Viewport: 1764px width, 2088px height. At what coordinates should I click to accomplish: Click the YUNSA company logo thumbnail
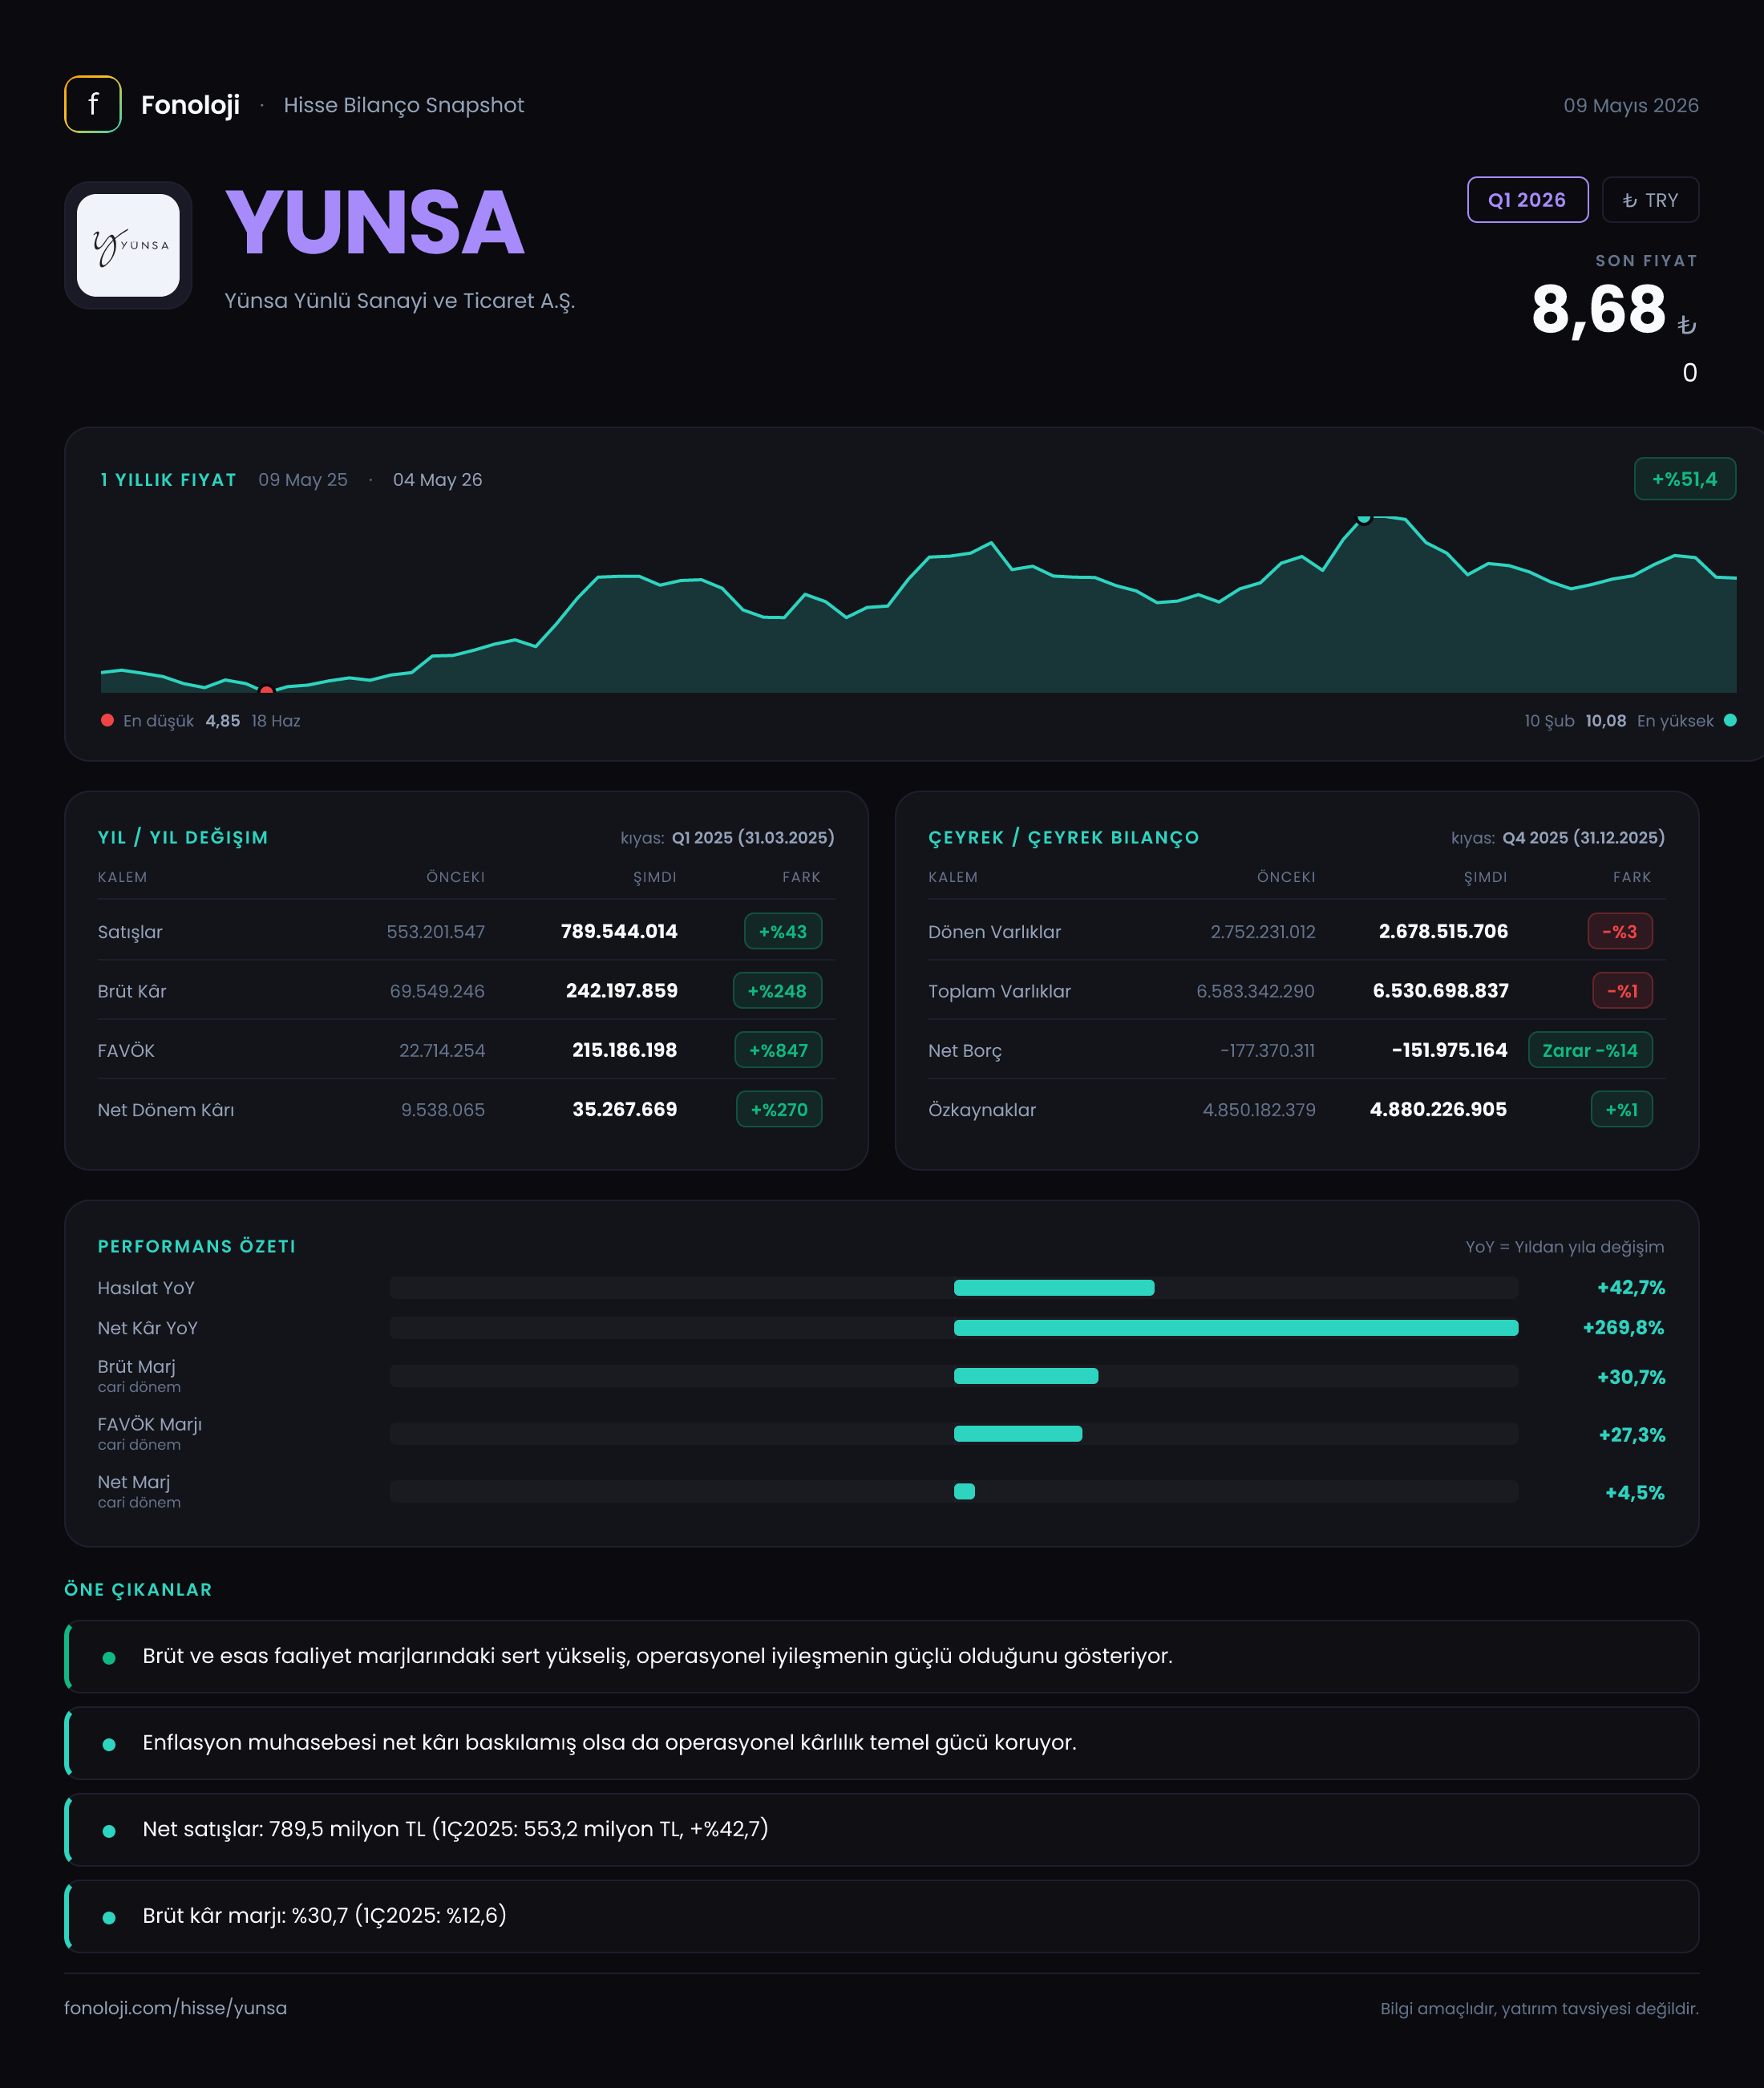pos(128,245)
